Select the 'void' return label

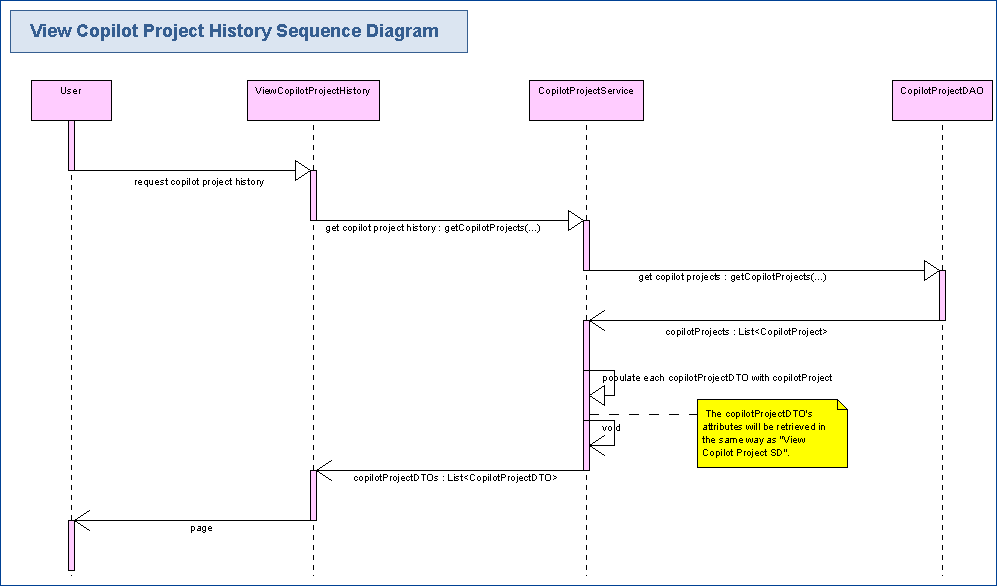pyautogui.click(x=611, y=428)
